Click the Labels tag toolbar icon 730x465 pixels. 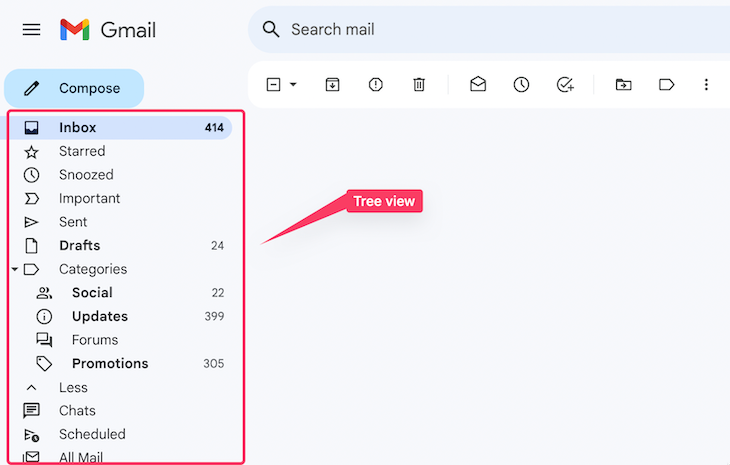click(x=666, y=85)
